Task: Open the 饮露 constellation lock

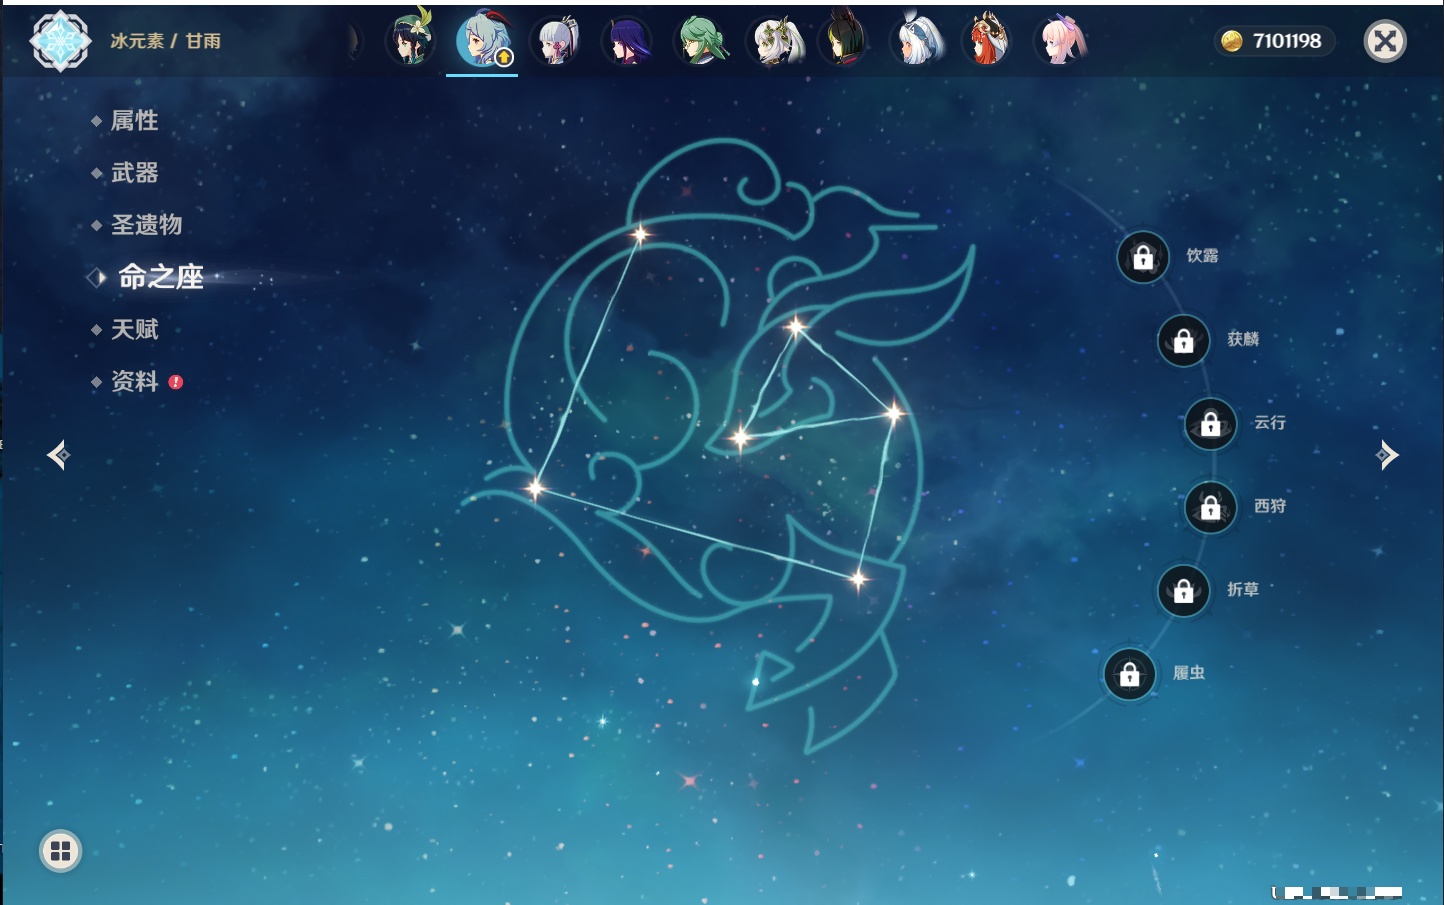Action: pos(1143,258)
